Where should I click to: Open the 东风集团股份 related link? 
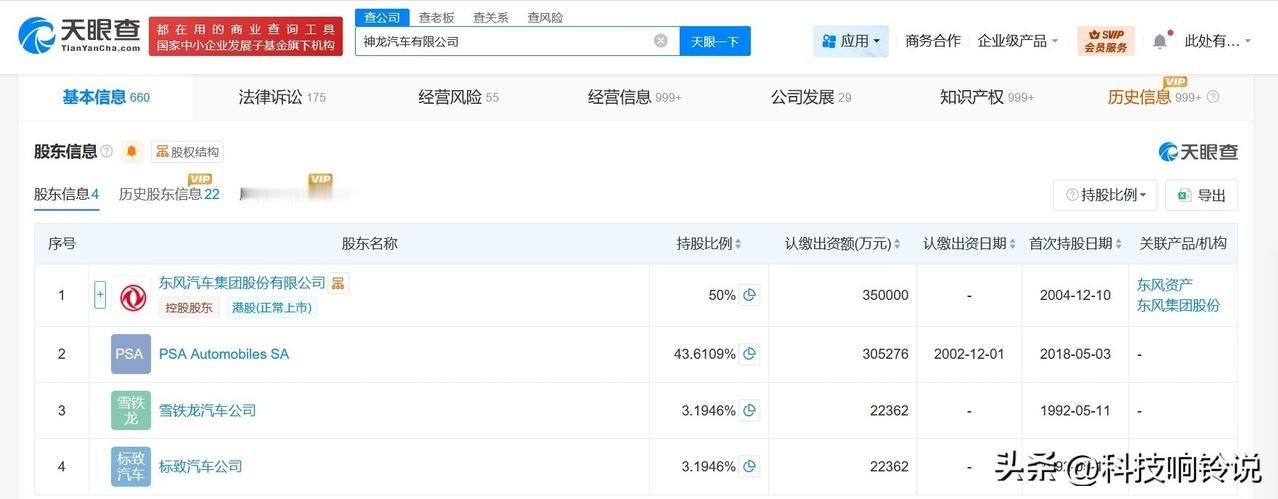pos(1178,305)
